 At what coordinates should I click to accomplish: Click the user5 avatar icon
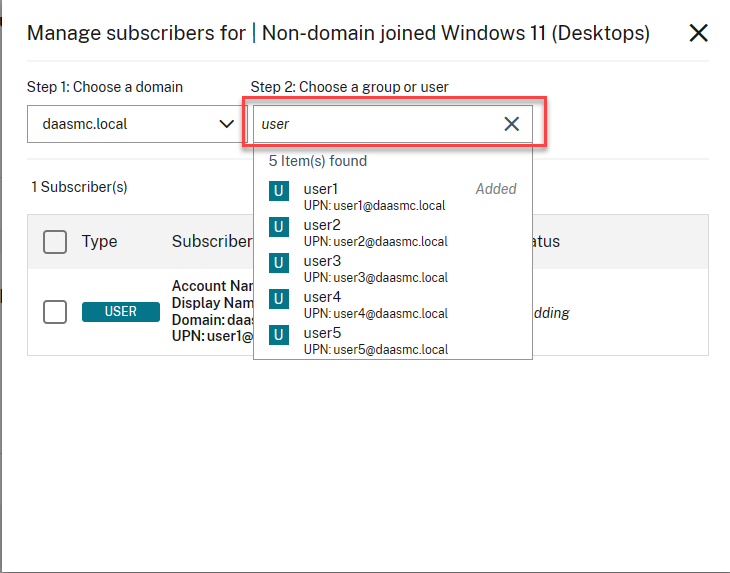click(279, 334)
